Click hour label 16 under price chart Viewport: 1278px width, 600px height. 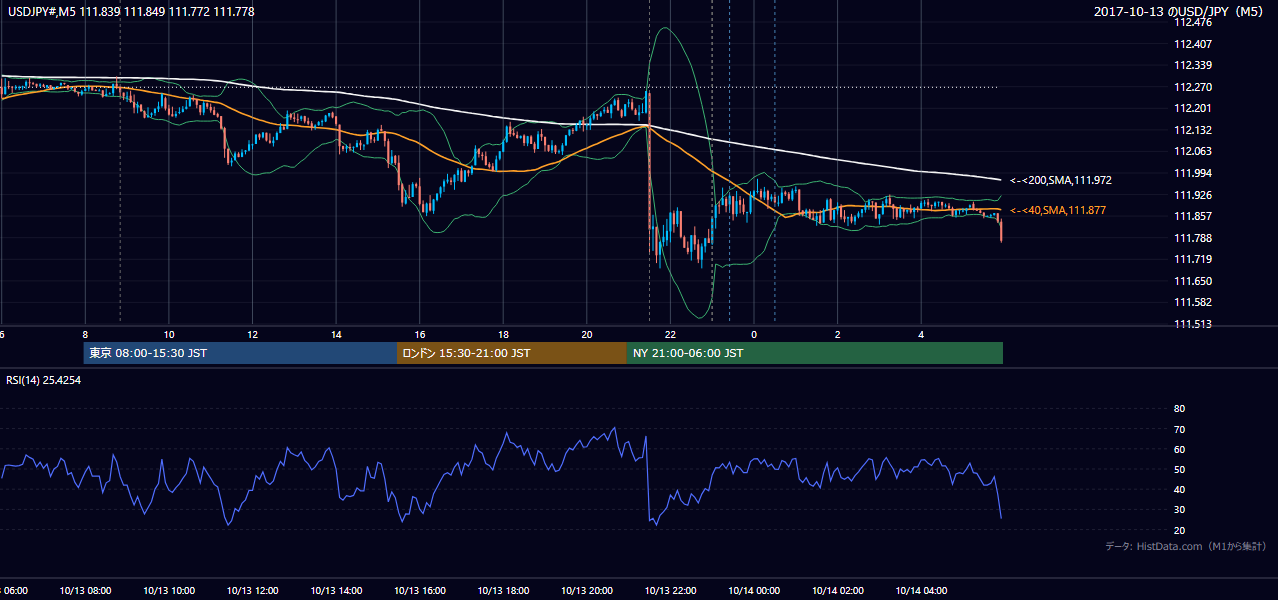click(x=420, y=334)
